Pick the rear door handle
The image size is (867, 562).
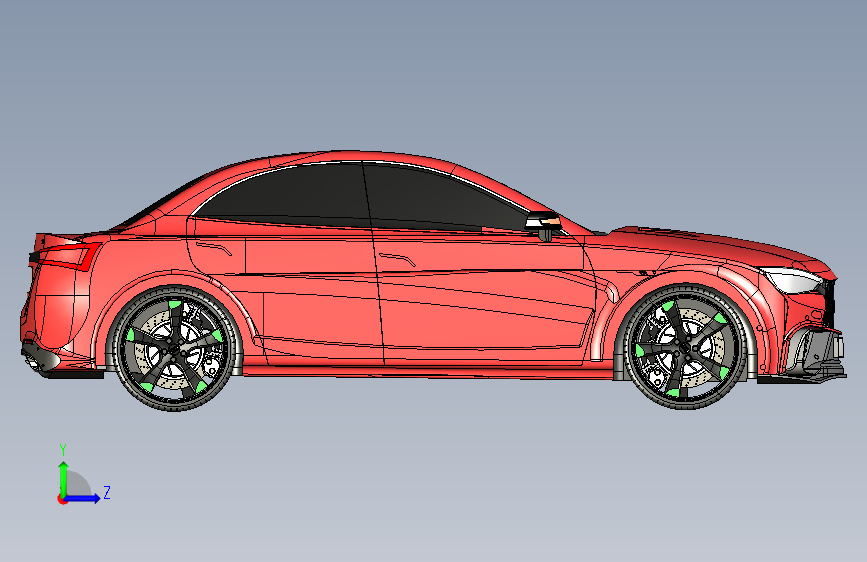[215, 248]
